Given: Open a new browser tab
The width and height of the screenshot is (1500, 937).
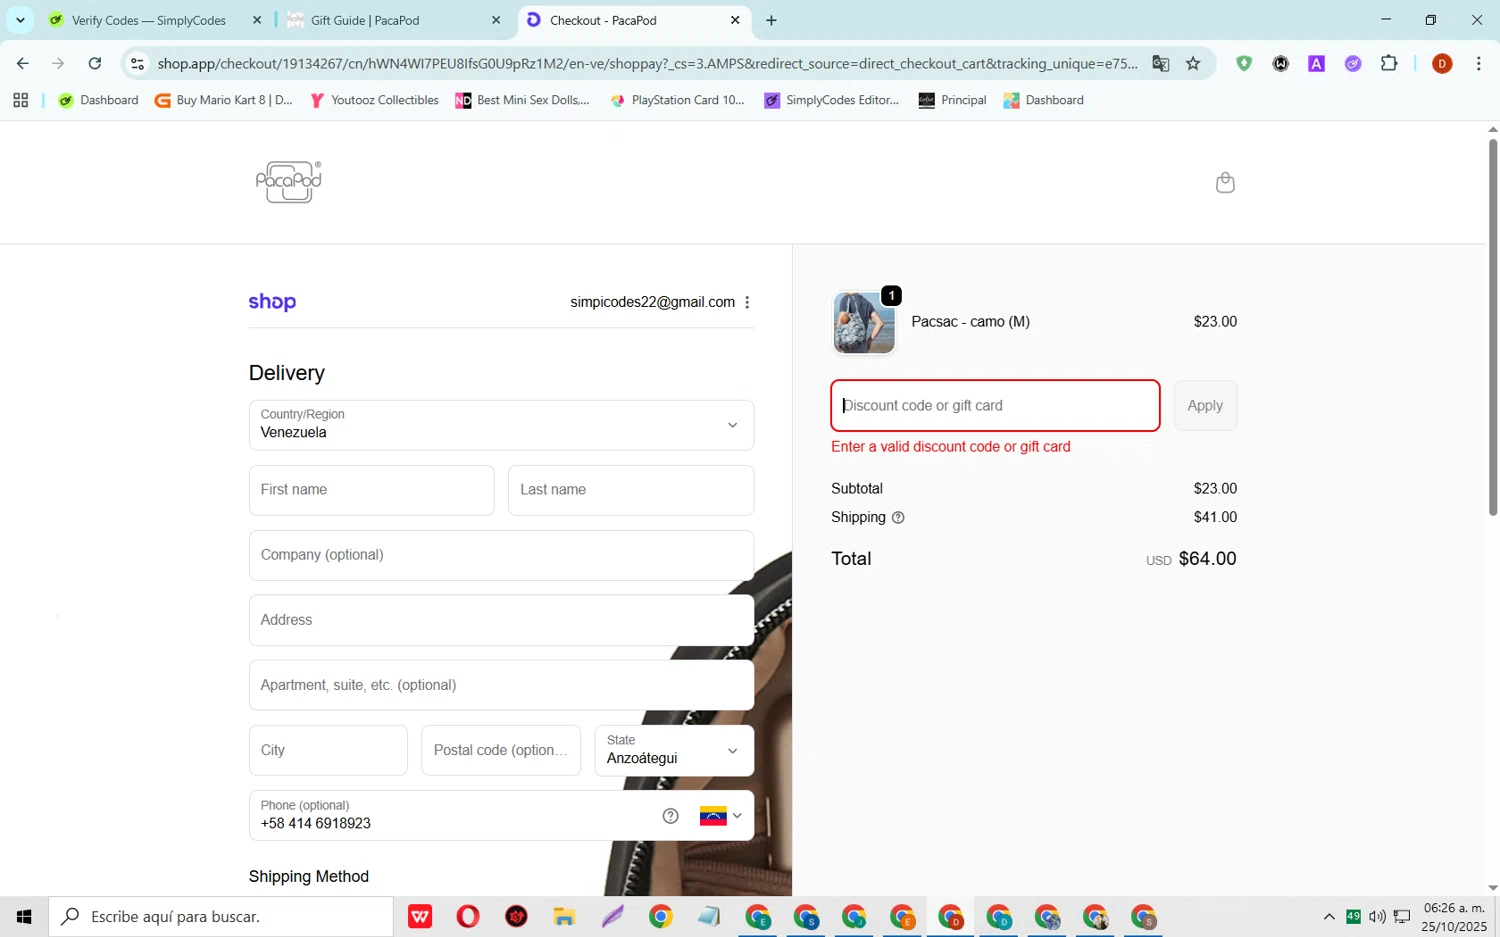Looking at the screenshot, I should (771, 20).
